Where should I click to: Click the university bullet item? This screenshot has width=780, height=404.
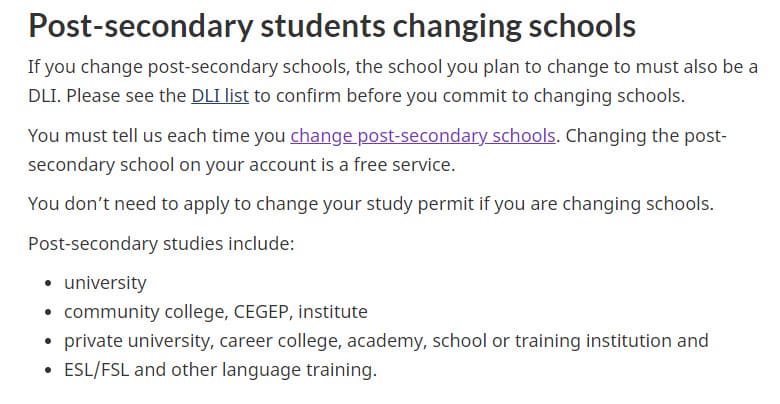(x=105, y=283)
